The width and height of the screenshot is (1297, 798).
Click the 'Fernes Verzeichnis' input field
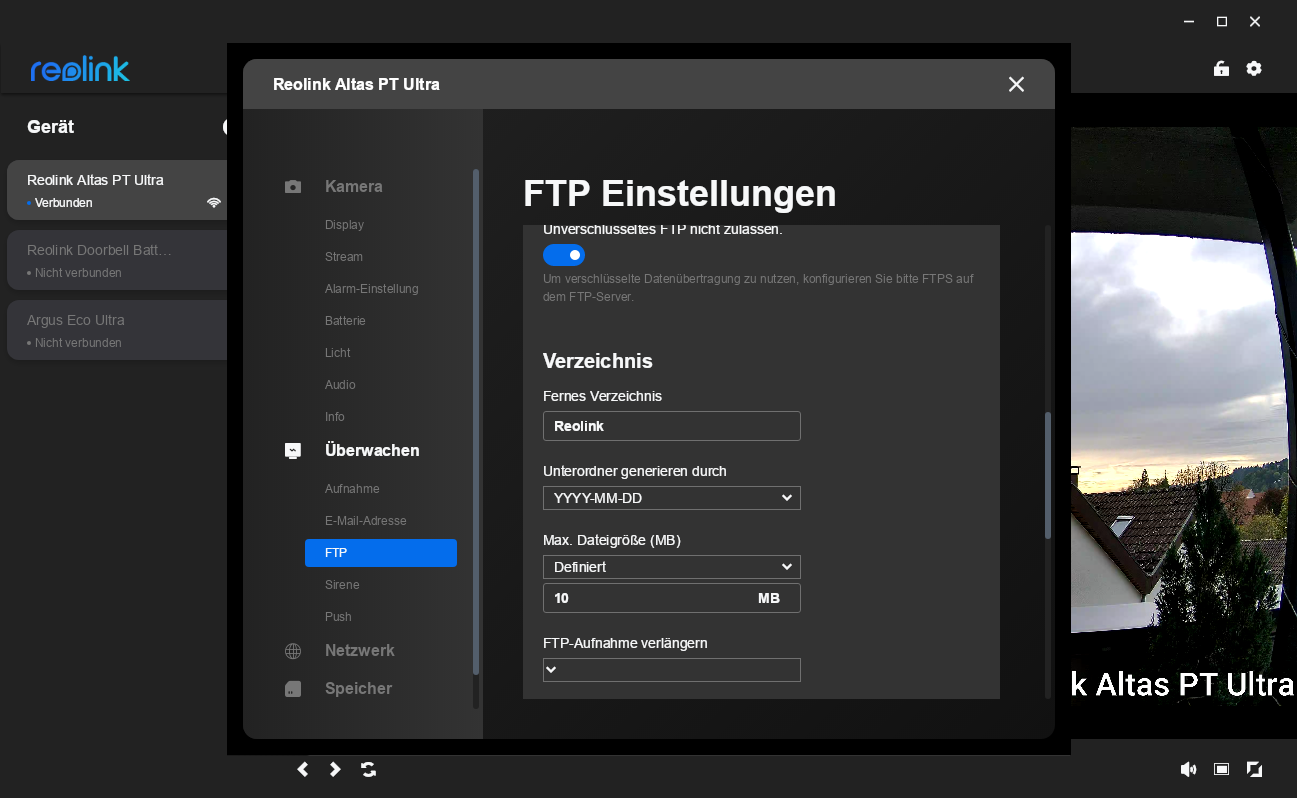pyautogui.click(x=671, y=426)
